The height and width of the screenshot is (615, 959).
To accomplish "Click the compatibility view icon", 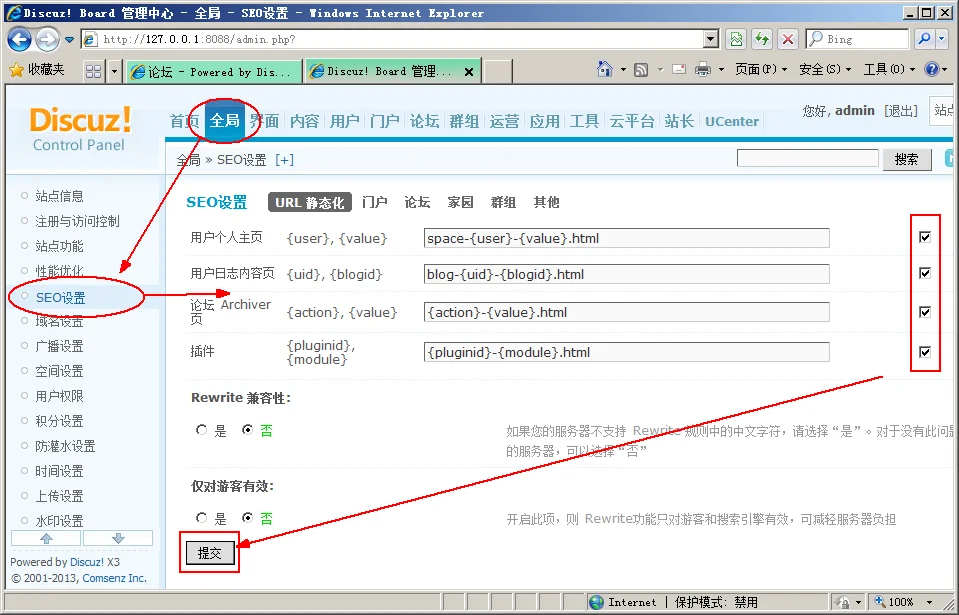I will [736, 40].
